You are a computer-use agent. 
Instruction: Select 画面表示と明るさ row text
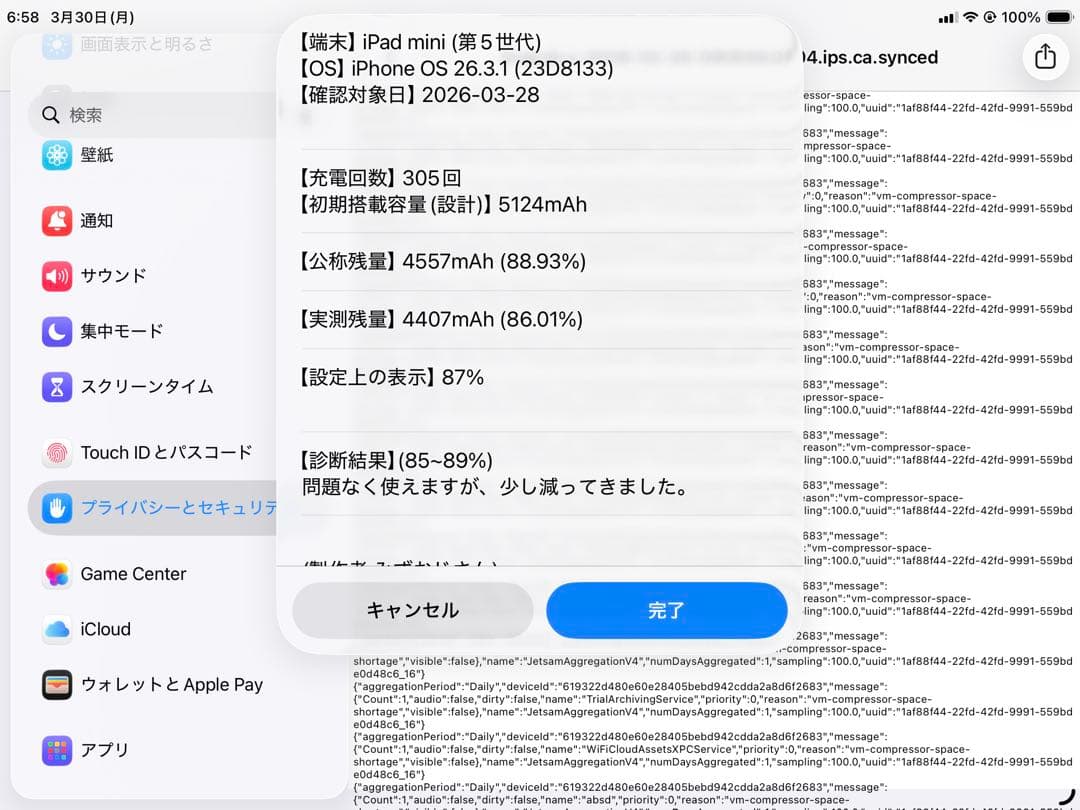point(147,44)
